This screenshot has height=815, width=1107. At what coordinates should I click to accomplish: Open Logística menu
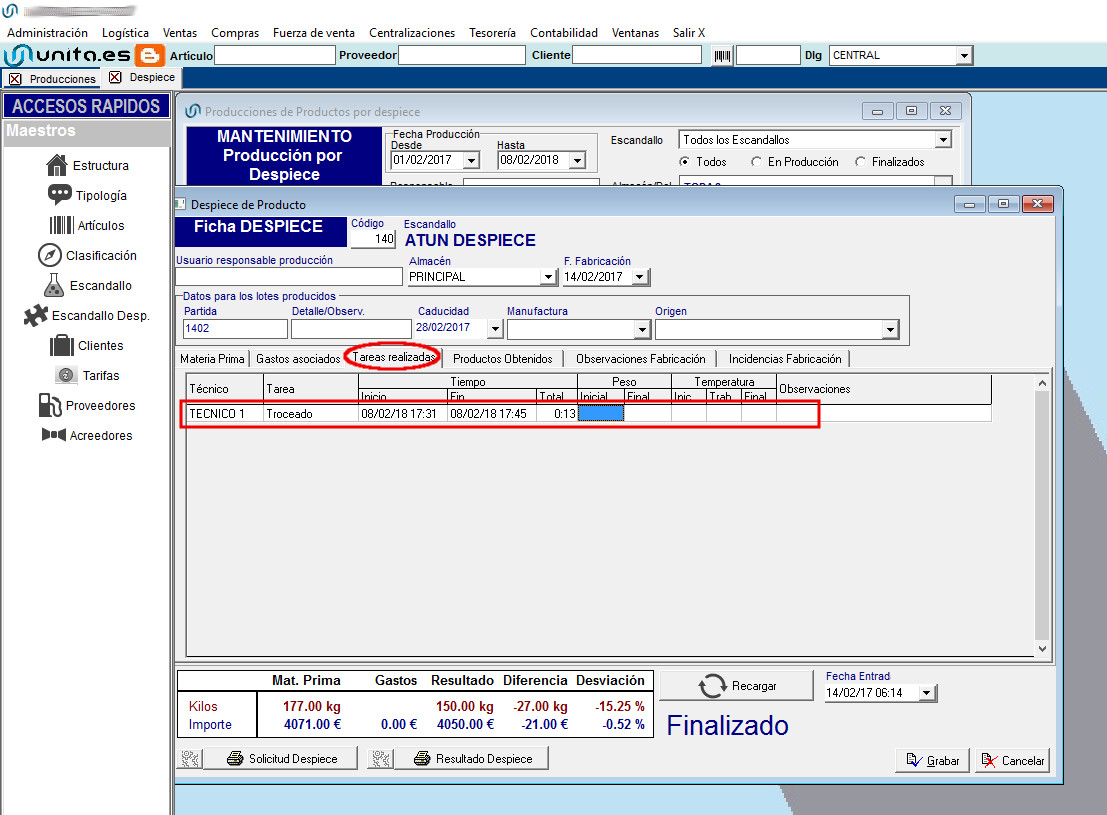(125, 32)
